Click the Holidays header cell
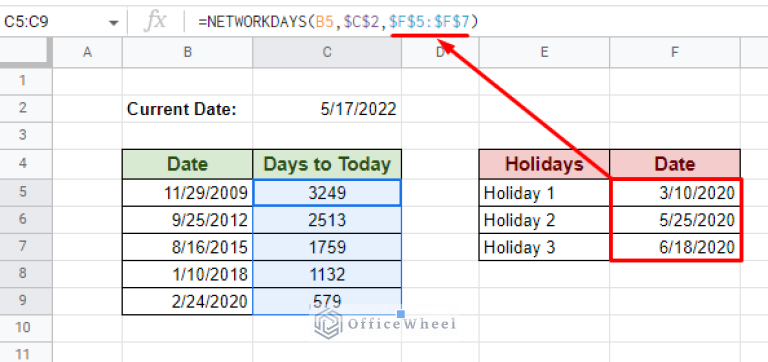The height and width of the screenshot is (362, 768). (544, 164)
